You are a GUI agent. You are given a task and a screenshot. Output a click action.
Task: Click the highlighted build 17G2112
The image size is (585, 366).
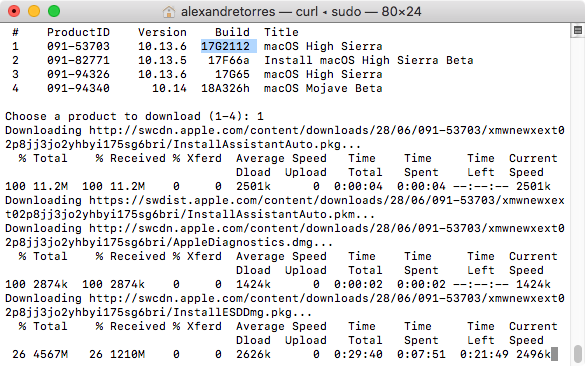(225, 46)
